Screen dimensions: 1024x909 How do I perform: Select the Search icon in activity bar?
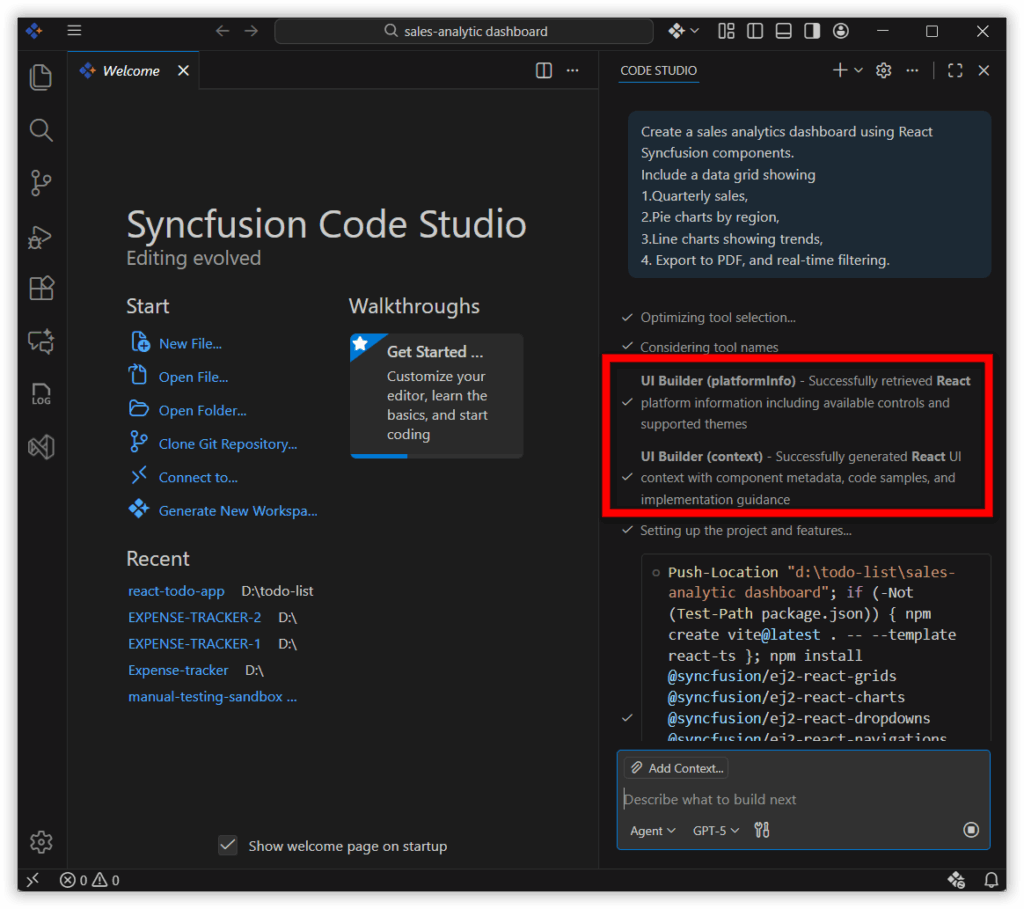pyautogui.click(x=40, y=130)
